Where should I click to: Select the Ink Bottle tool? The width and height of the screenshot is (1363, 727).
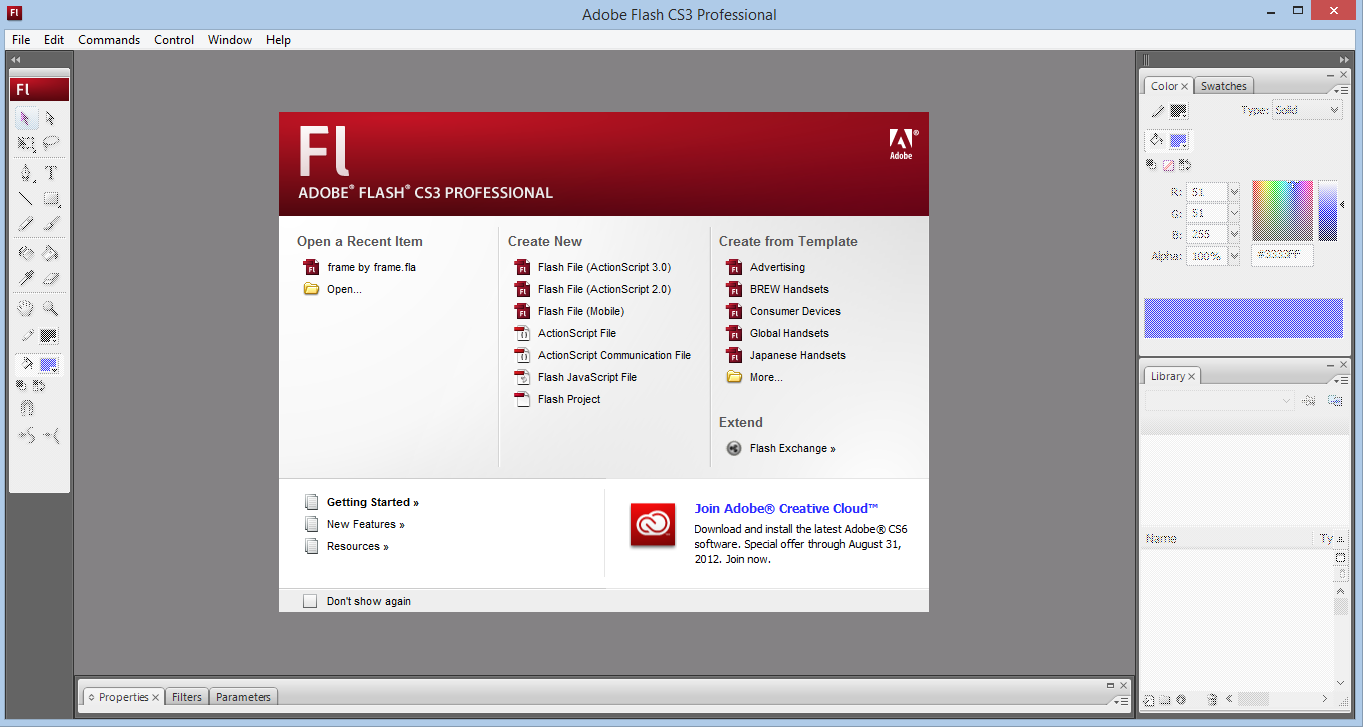(x=26, y=254)
